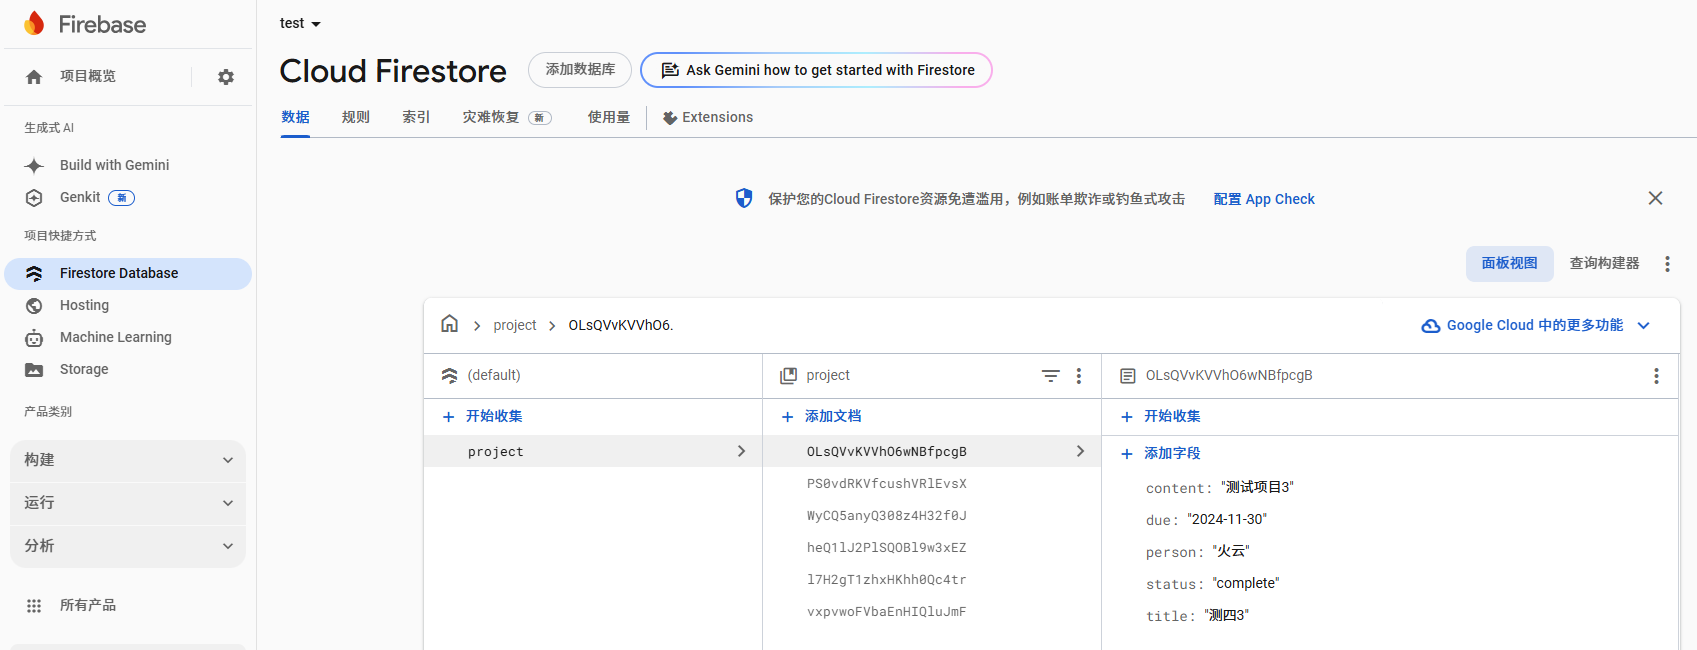The height and width of the screenshot is (650, 1697).
Task: Click the person field value
Action: (x=1231, y=551)
